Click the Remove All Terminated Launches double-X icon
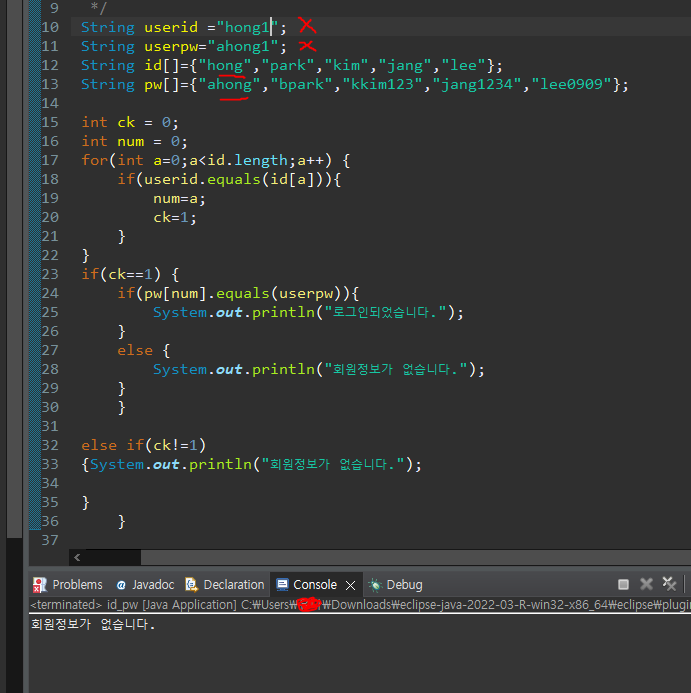 [669, 584]
